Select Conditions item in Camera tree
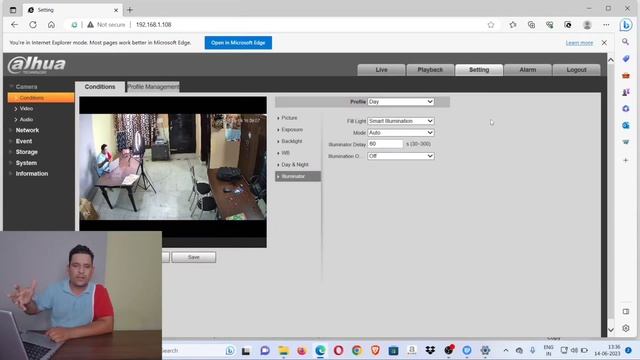This screenshot has width=640, height=360. point(41,98)
